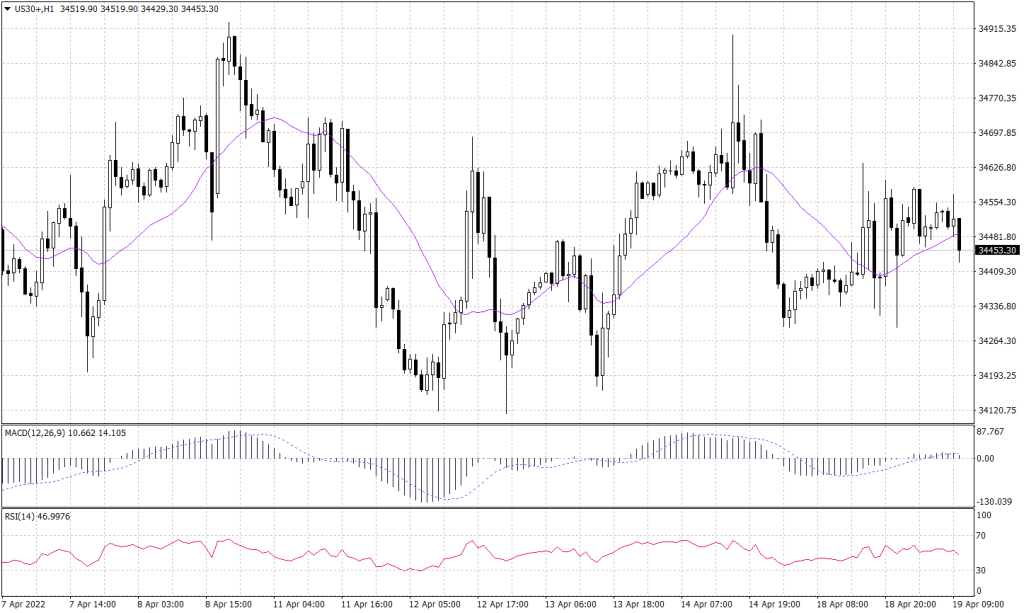The width and height of the screenshot is (1024, 613).
Task: Click the 34554.30 price axis label
Action: point(997,202)
